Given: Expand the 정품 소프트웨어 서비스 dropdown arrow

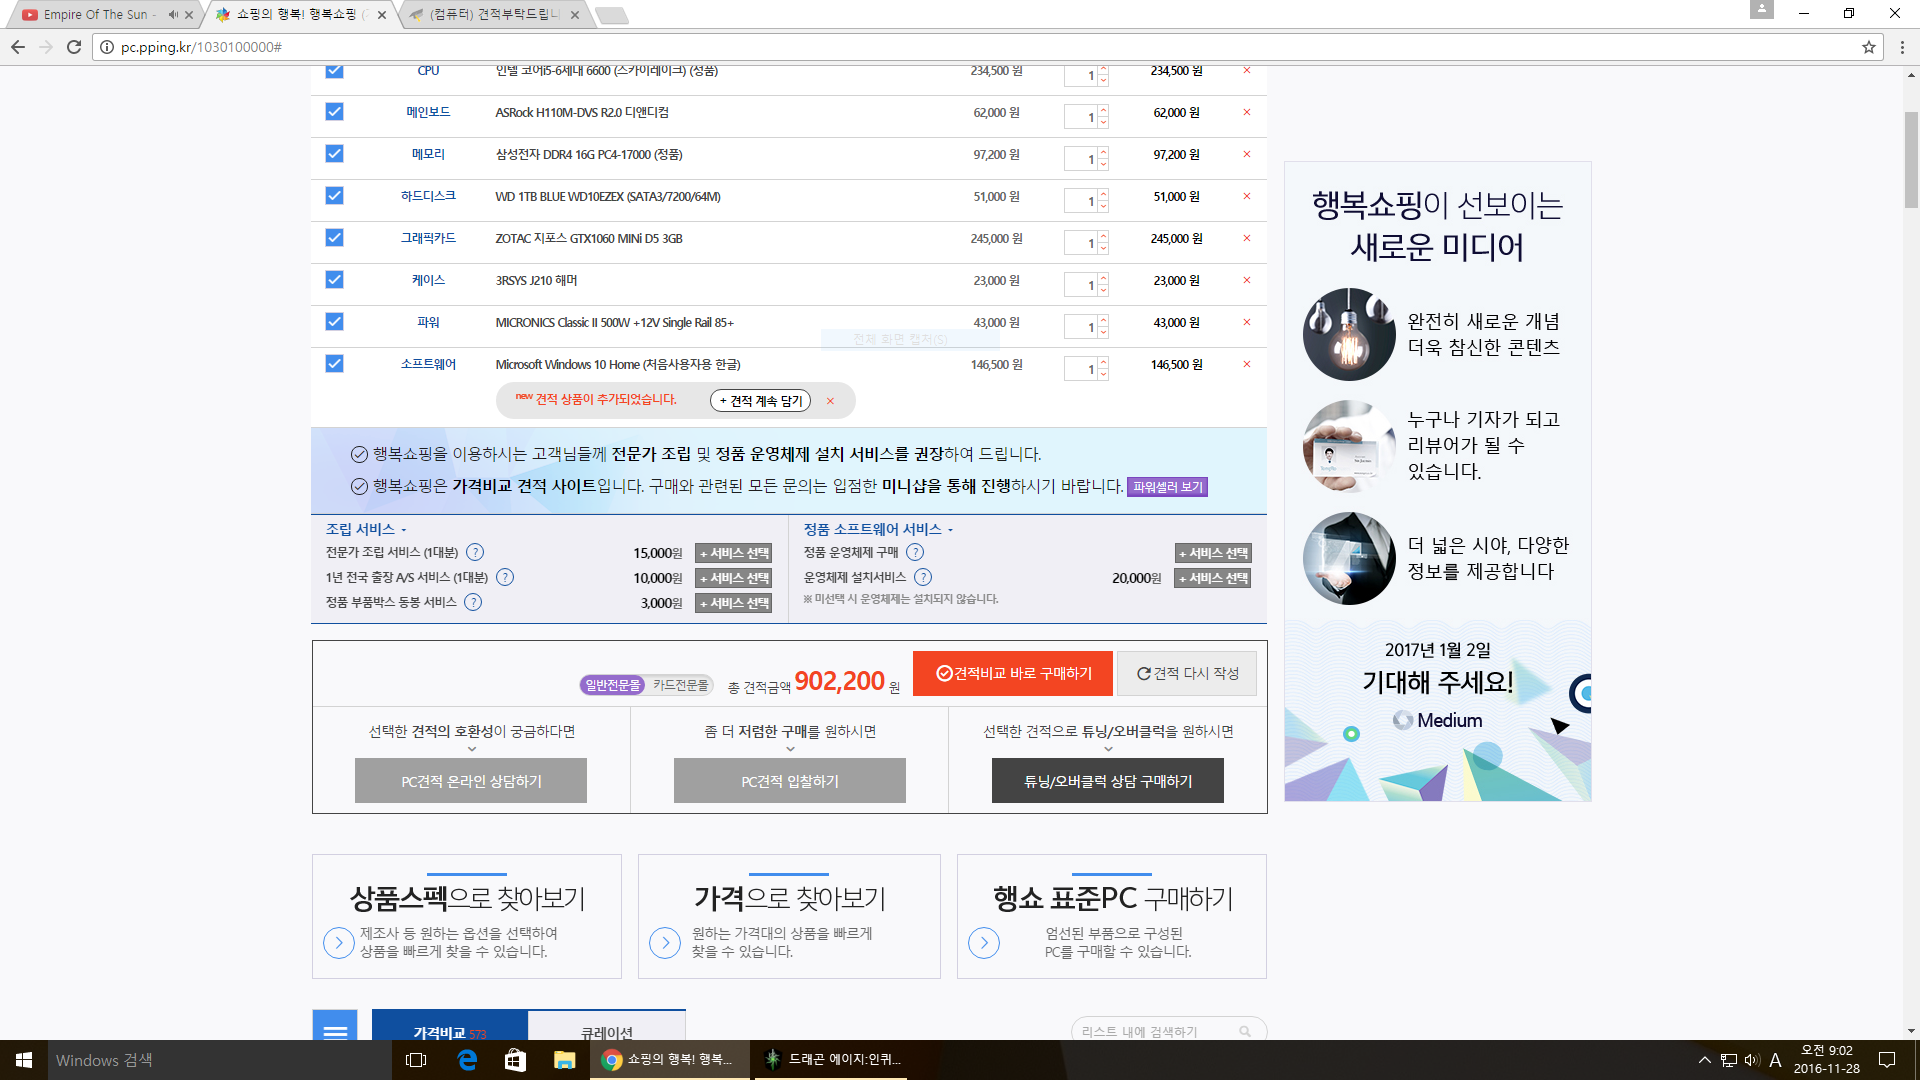Looking at the screenshot, I should point(951,530).
